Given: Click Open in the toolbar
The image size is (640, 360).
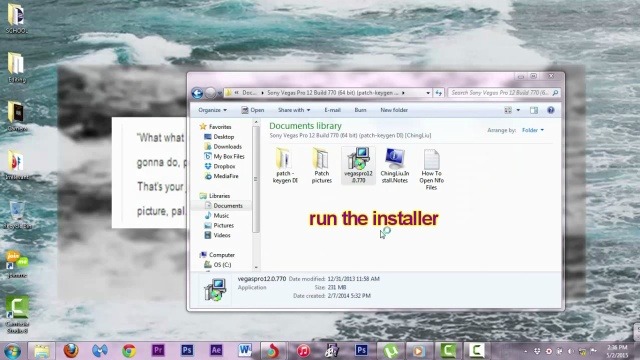Looking at the screenshot, I should pos(253,110).
